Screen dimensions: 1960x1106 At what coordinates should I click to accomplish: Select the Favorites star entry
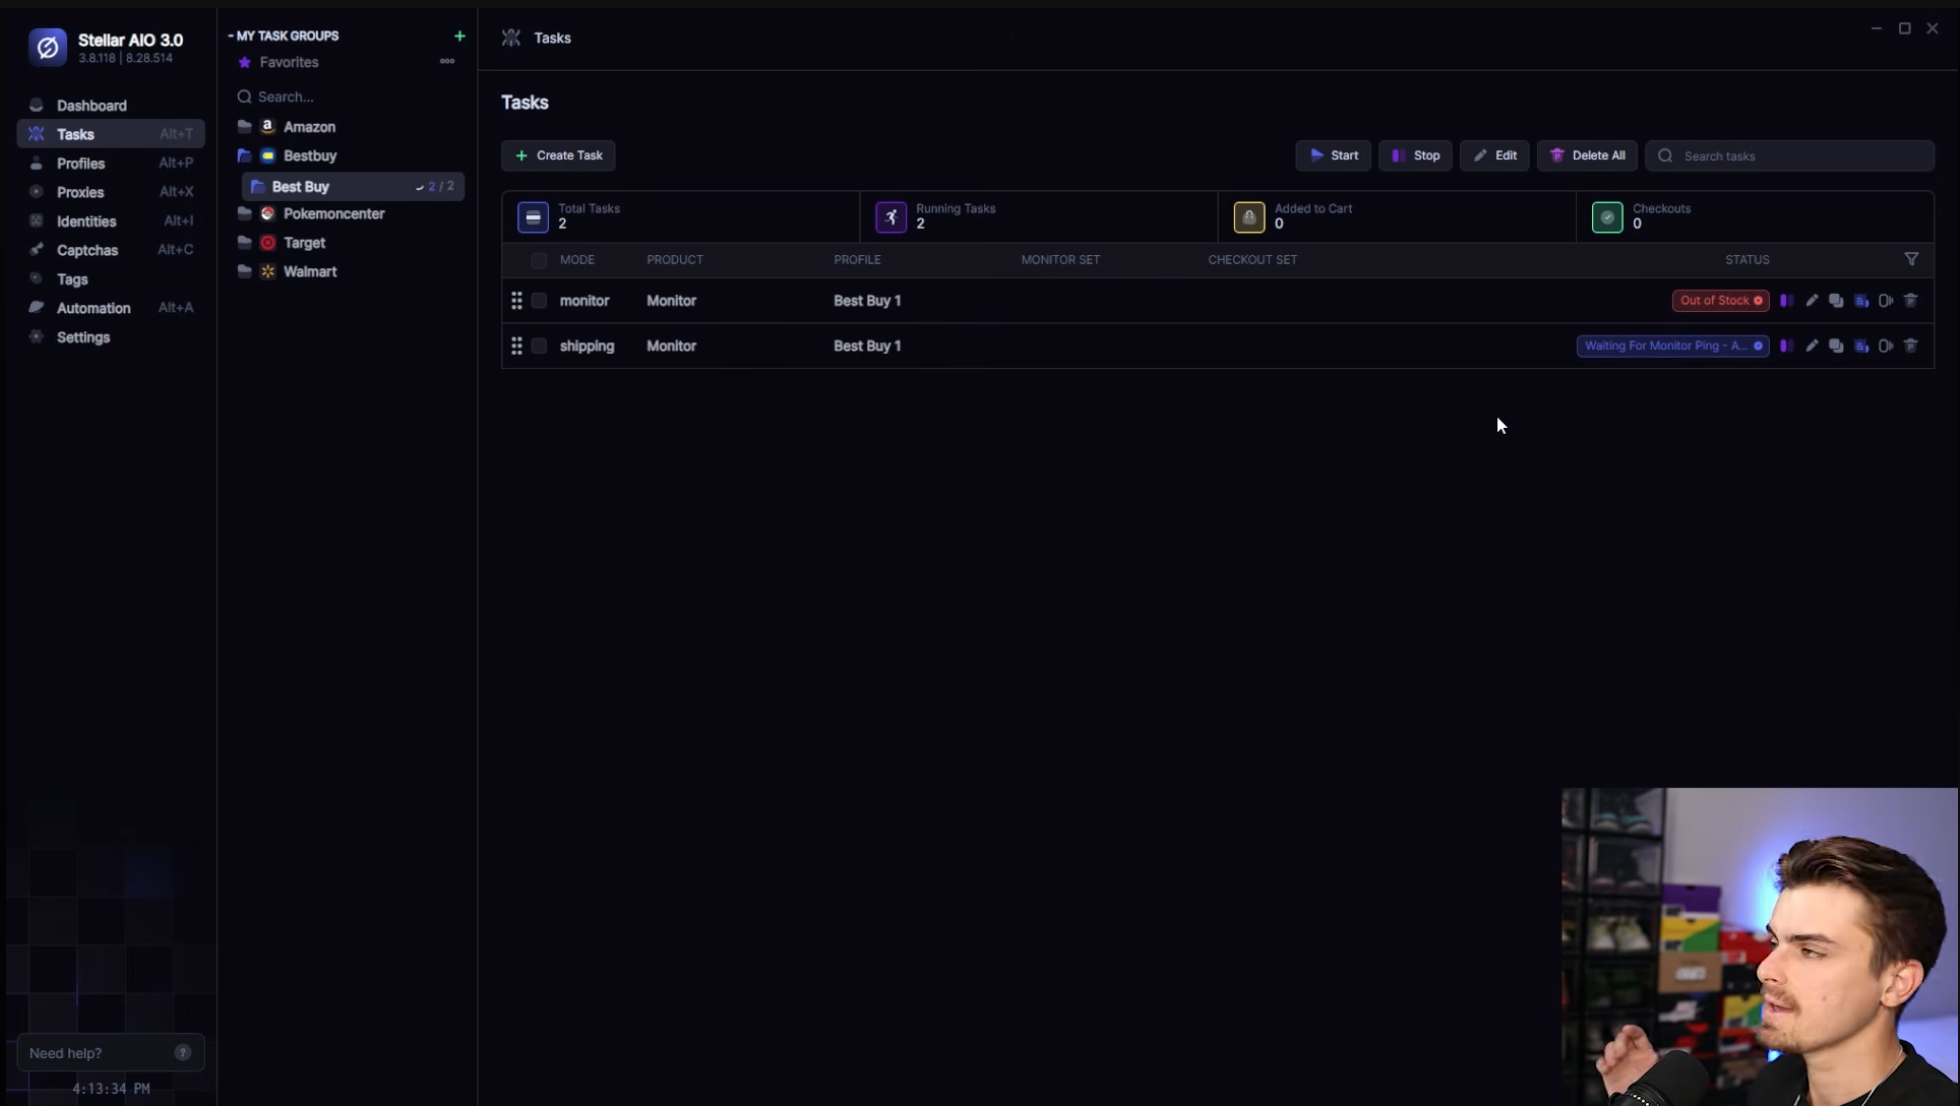point(279,62)
